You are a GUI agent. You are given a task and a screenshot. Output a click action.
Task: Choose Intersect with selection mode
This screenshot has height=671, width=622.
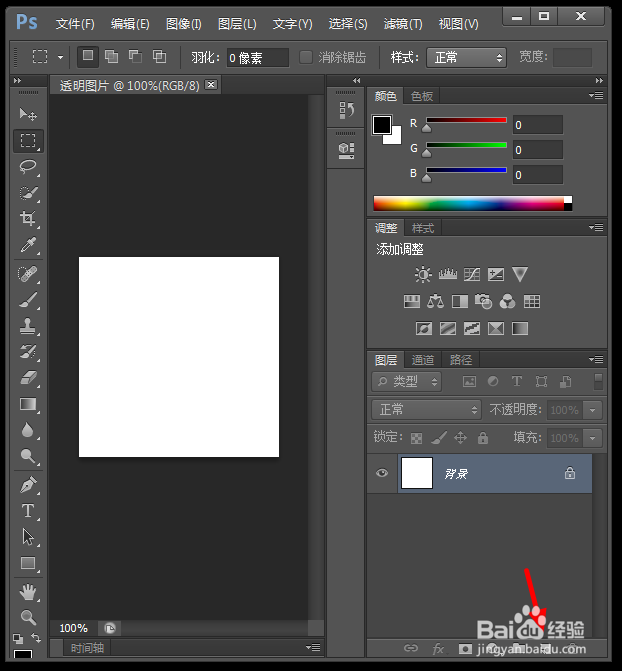[159, 56]
